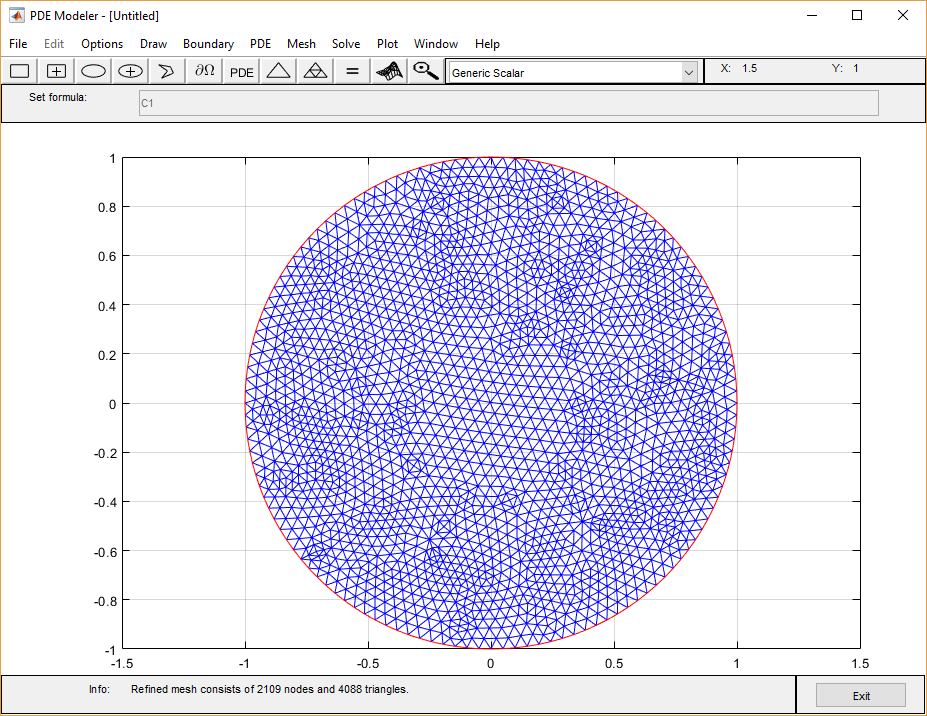Open the Help menu
The image size is (927, 716).
487,44
